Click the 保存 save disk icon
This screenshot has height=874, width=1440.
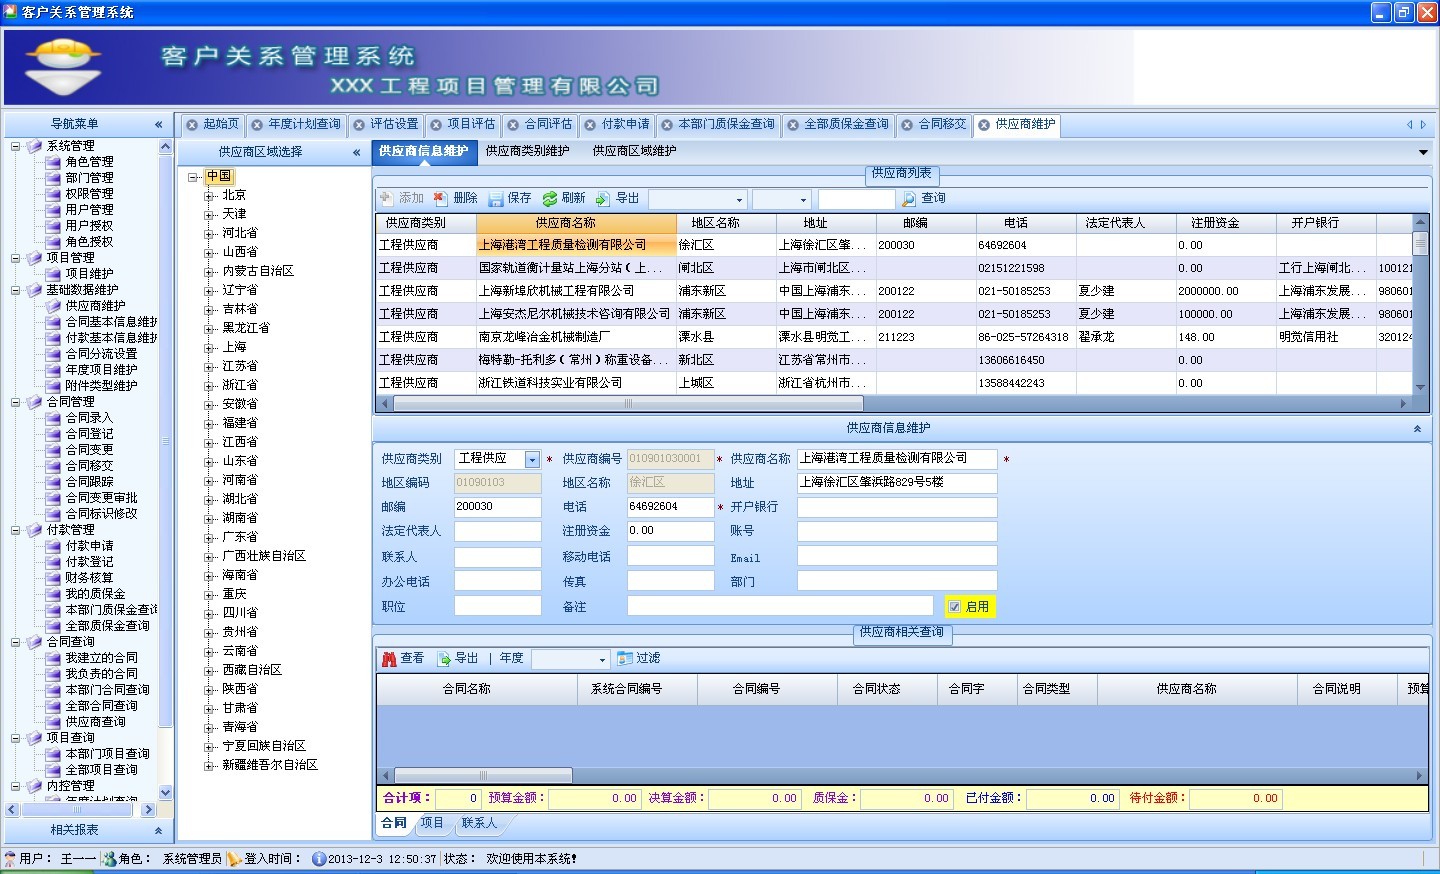495,199
